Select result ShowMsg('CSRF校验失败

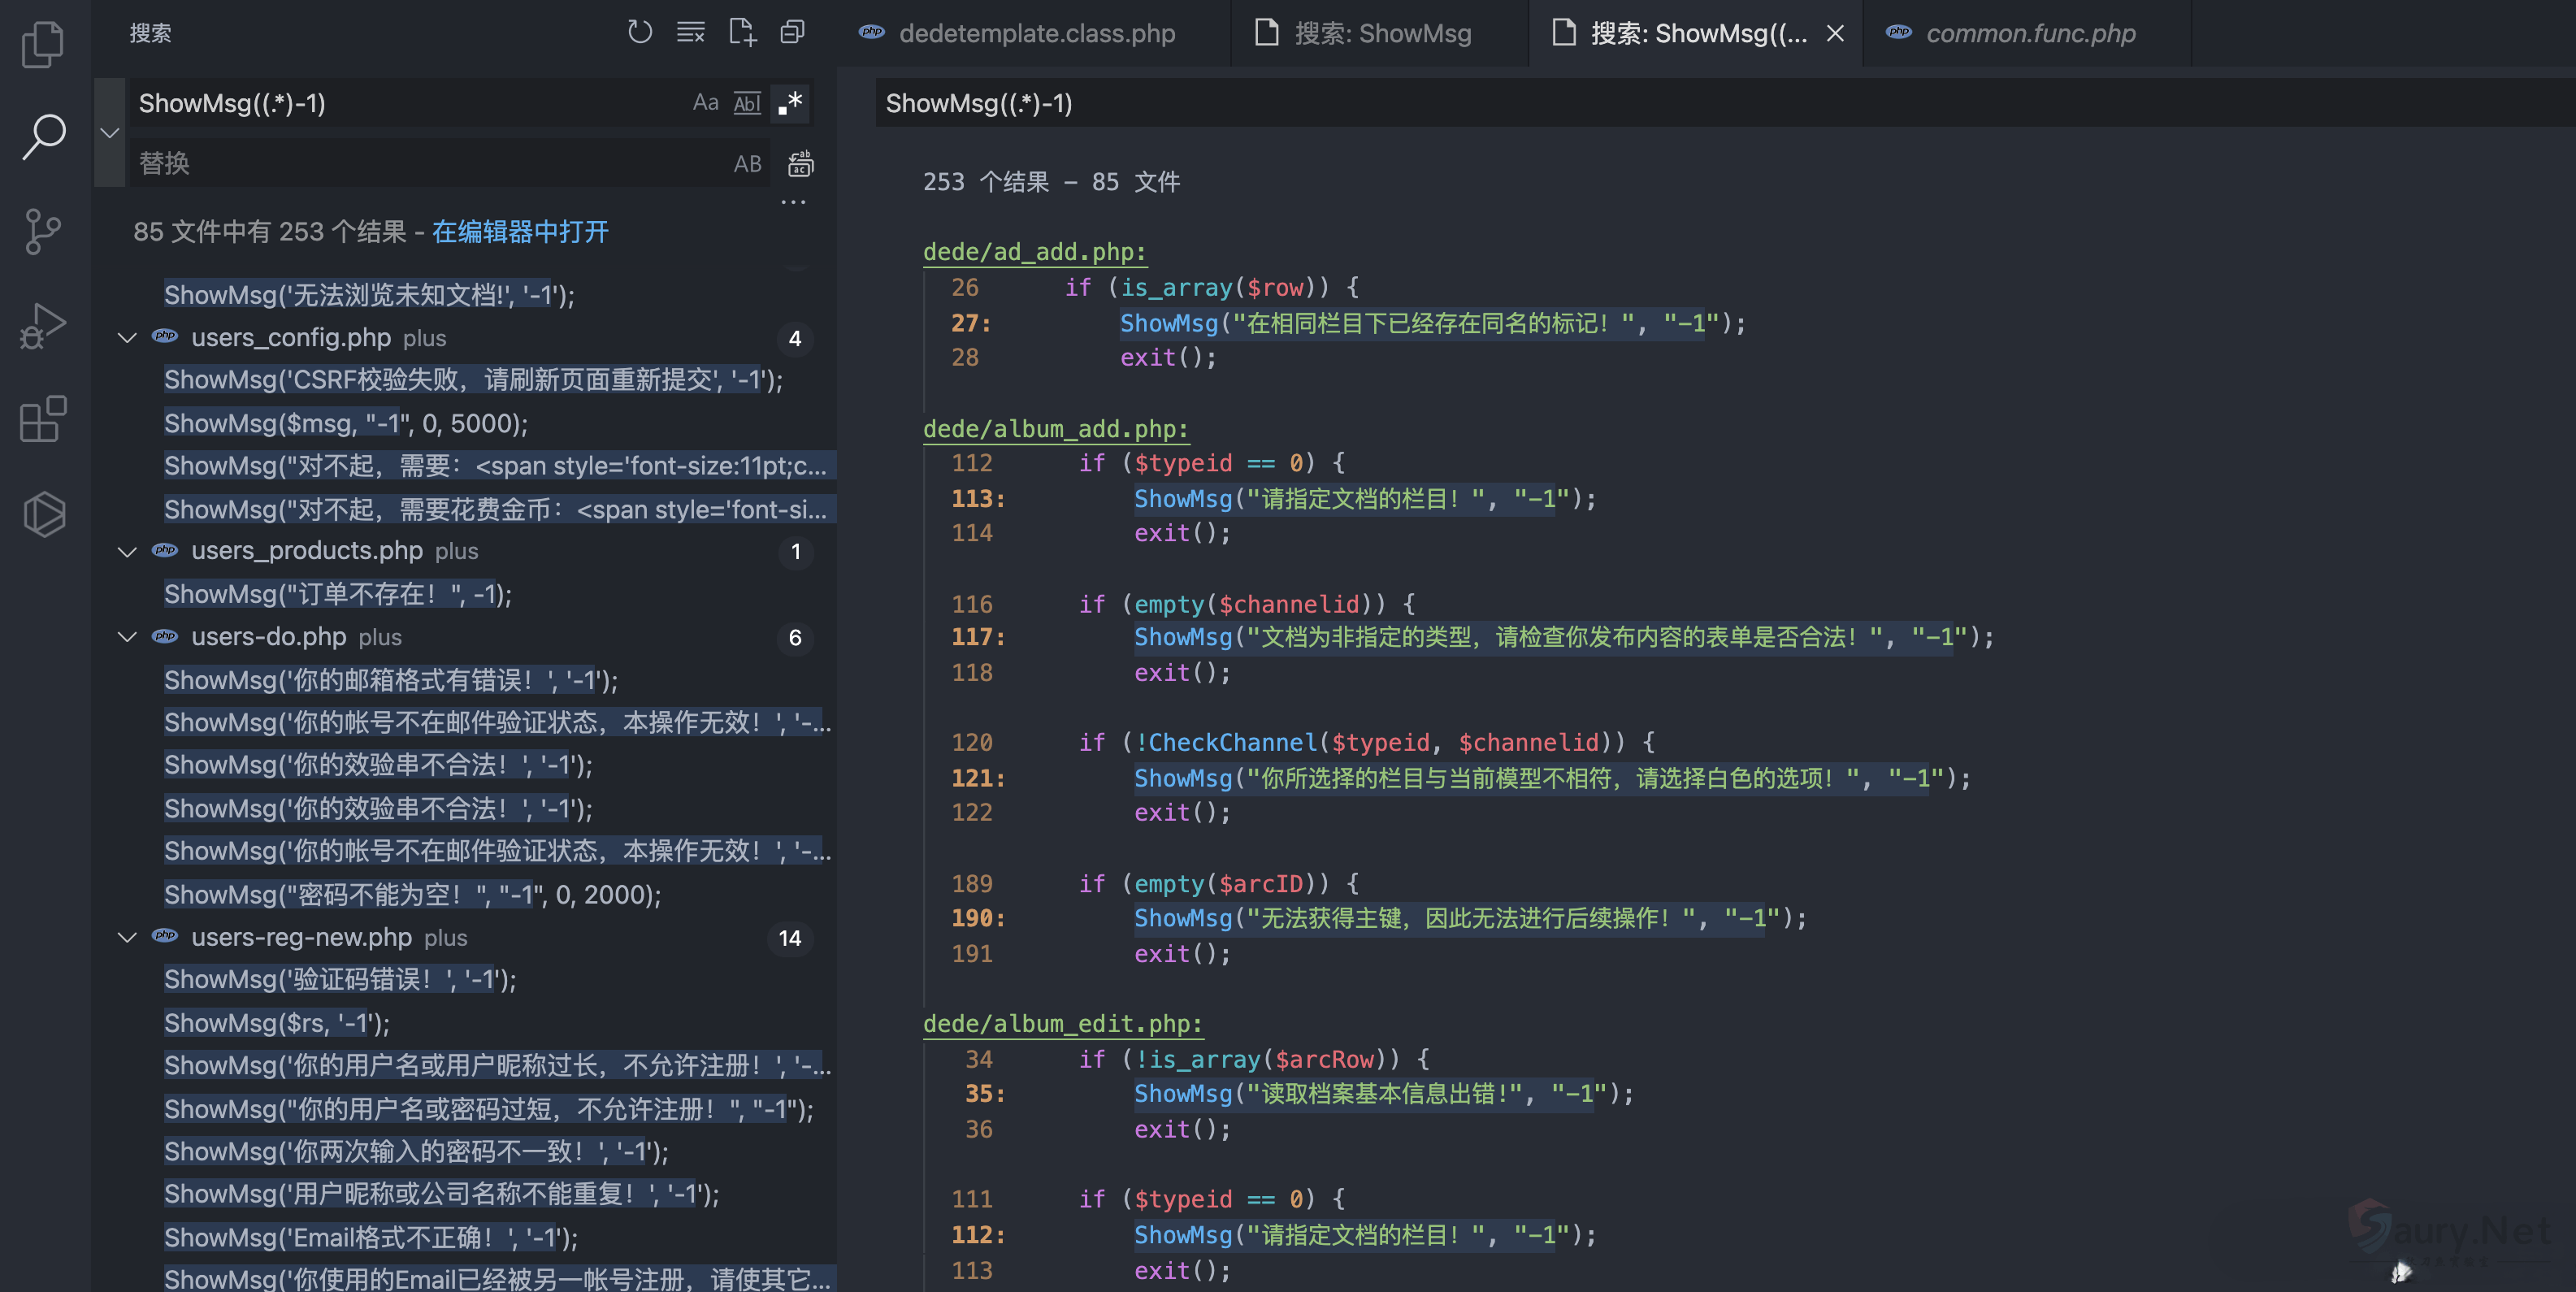point(473,380)
